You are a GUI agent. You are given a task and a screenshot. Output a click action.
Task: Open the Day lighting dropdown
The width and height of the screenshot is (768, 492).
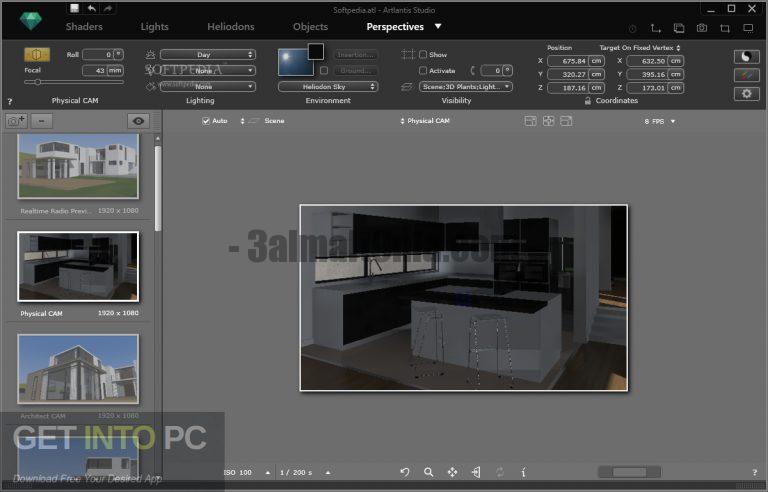point(208,54)
